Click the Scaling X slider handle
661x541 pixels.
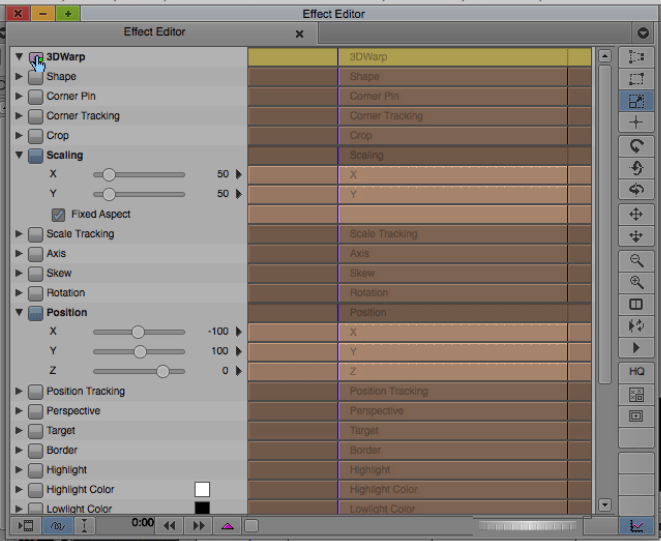pos(109,175)
